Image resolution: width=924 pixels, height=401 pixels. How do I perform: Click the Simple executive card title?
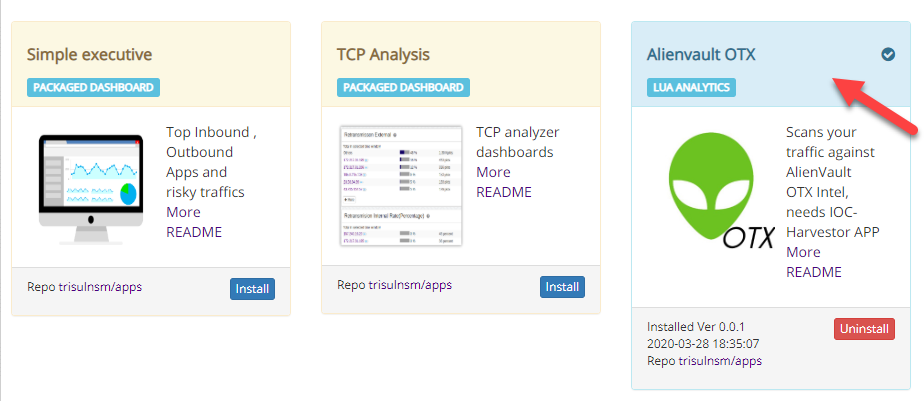coord(90,55)
